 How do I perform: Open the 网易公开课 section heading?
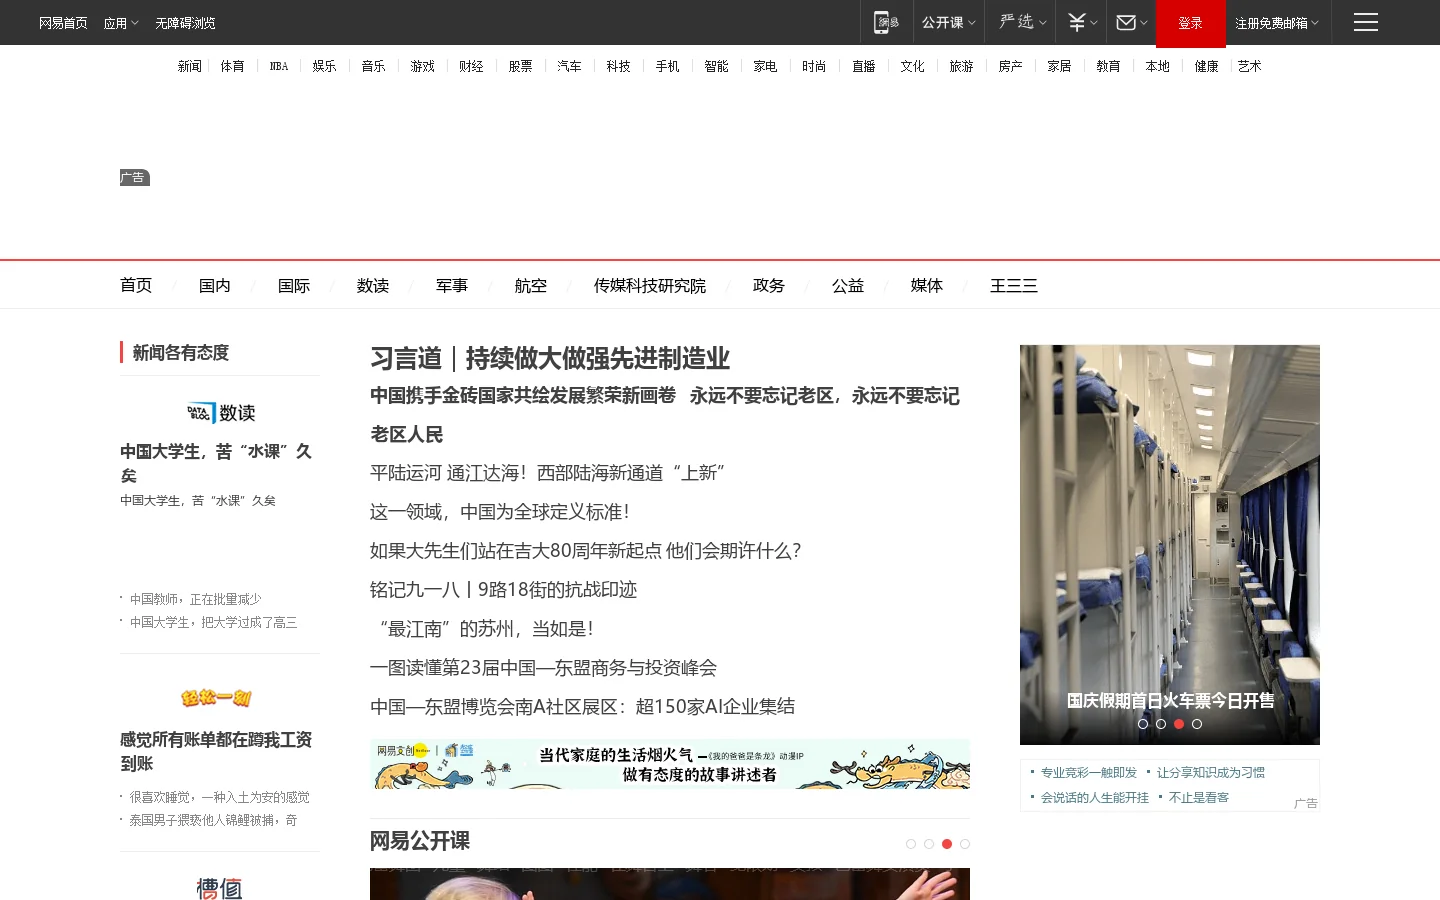pyautogui.click(x=420, y=841)
